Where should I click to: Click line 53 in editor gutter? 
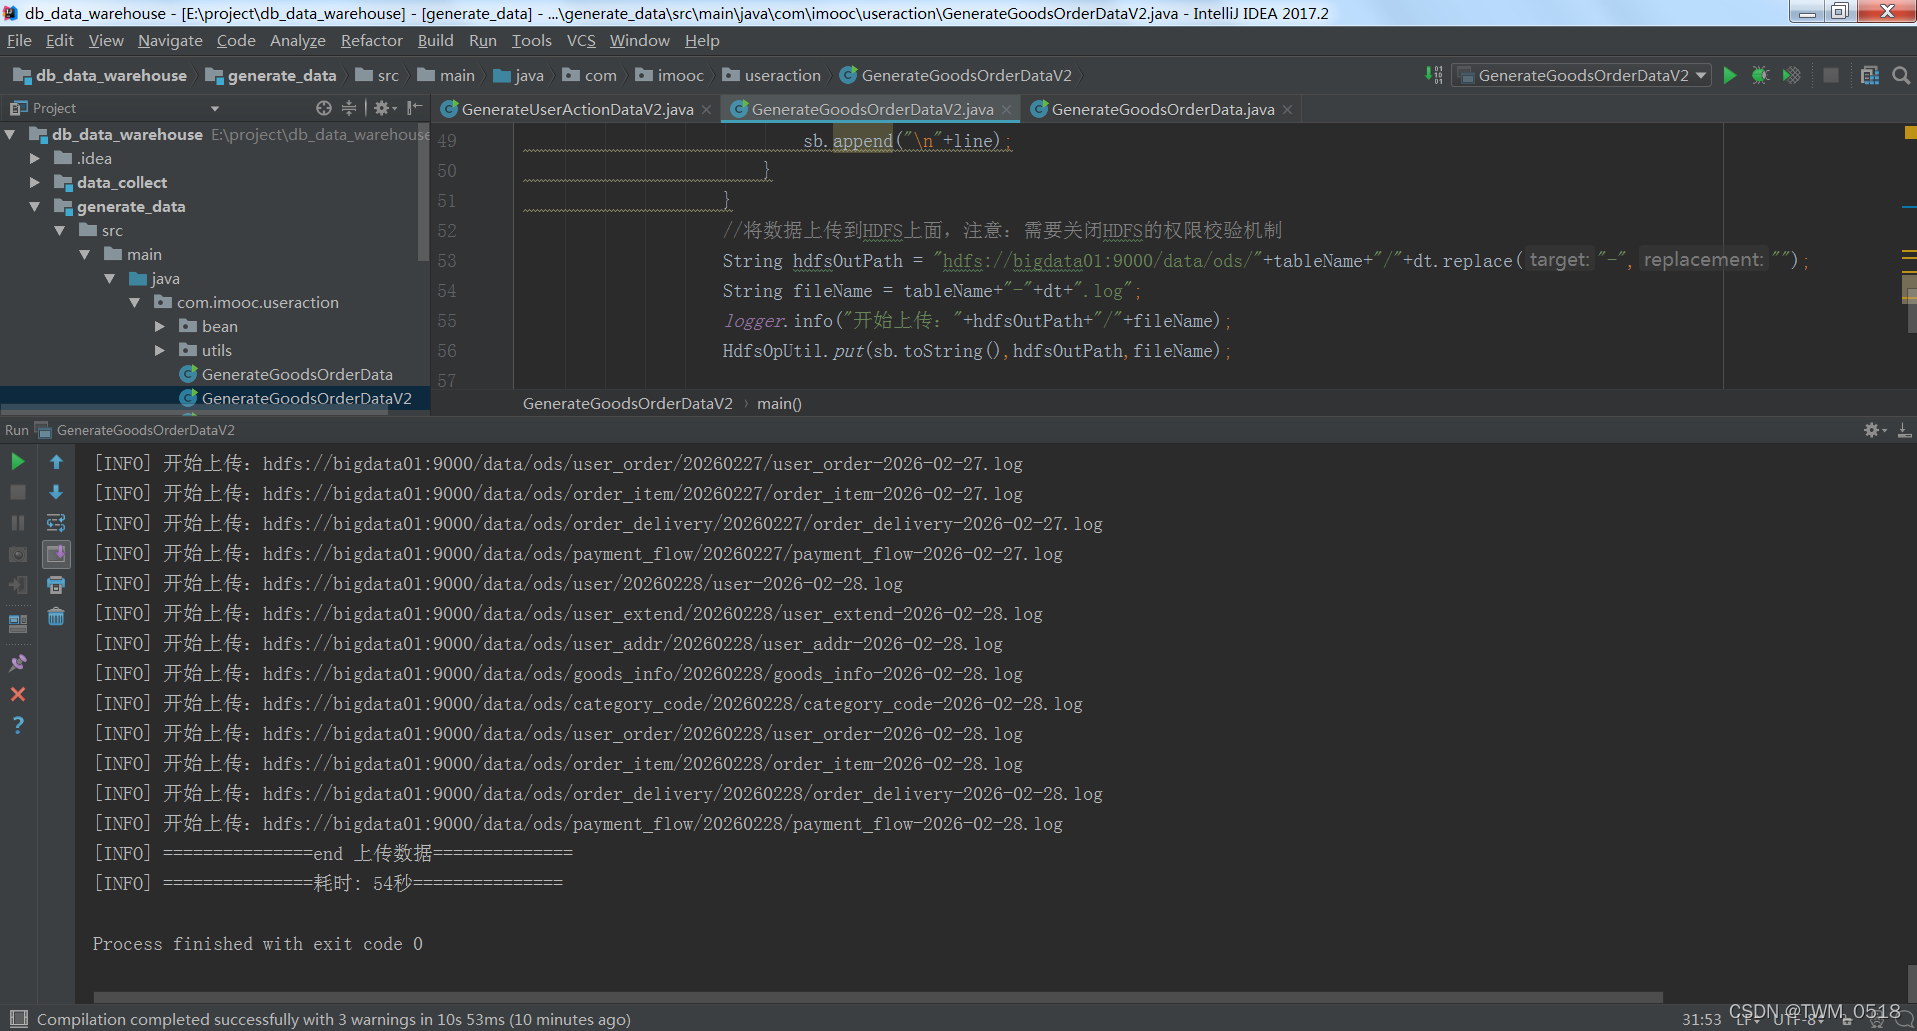click(x=447, y=261)
